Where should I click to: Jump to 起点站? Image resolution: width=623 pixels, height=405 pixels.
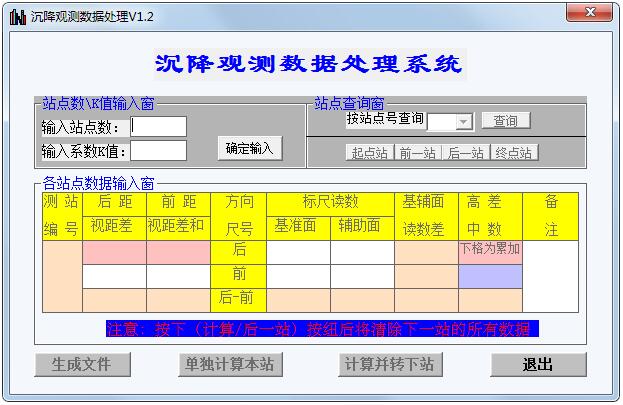(x=369, y=153)
